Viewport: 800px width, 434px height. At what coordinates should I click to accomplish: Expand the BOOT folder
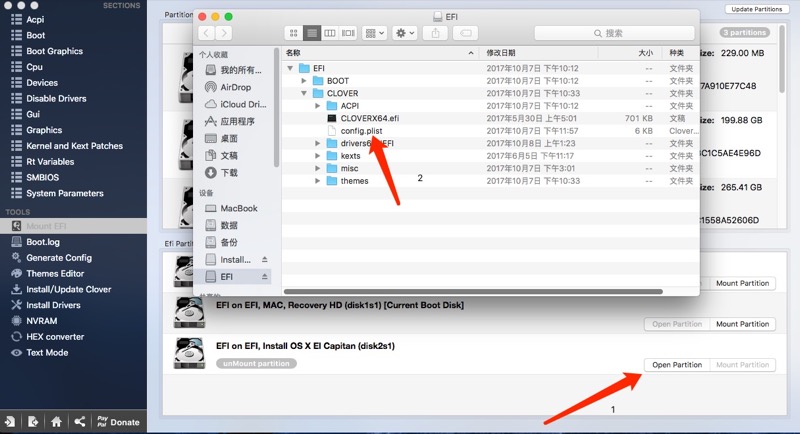tap(304, 81)
